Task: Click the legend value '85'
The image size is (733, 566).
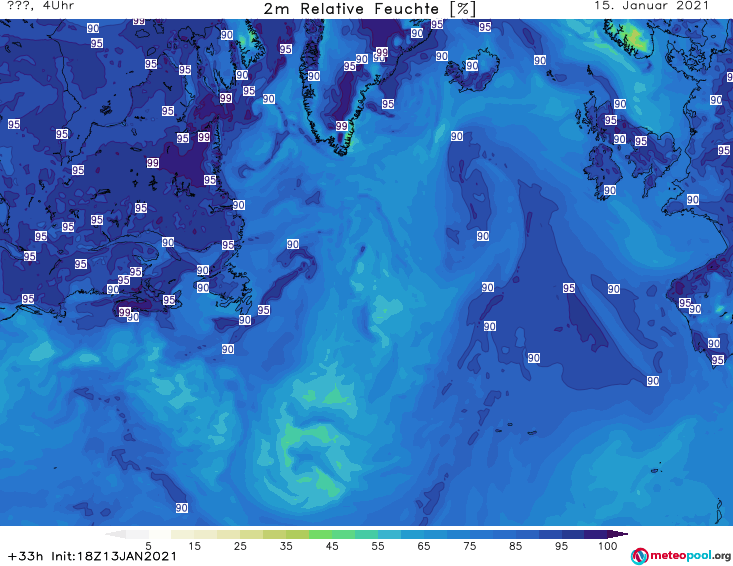Action: (515, 545)
